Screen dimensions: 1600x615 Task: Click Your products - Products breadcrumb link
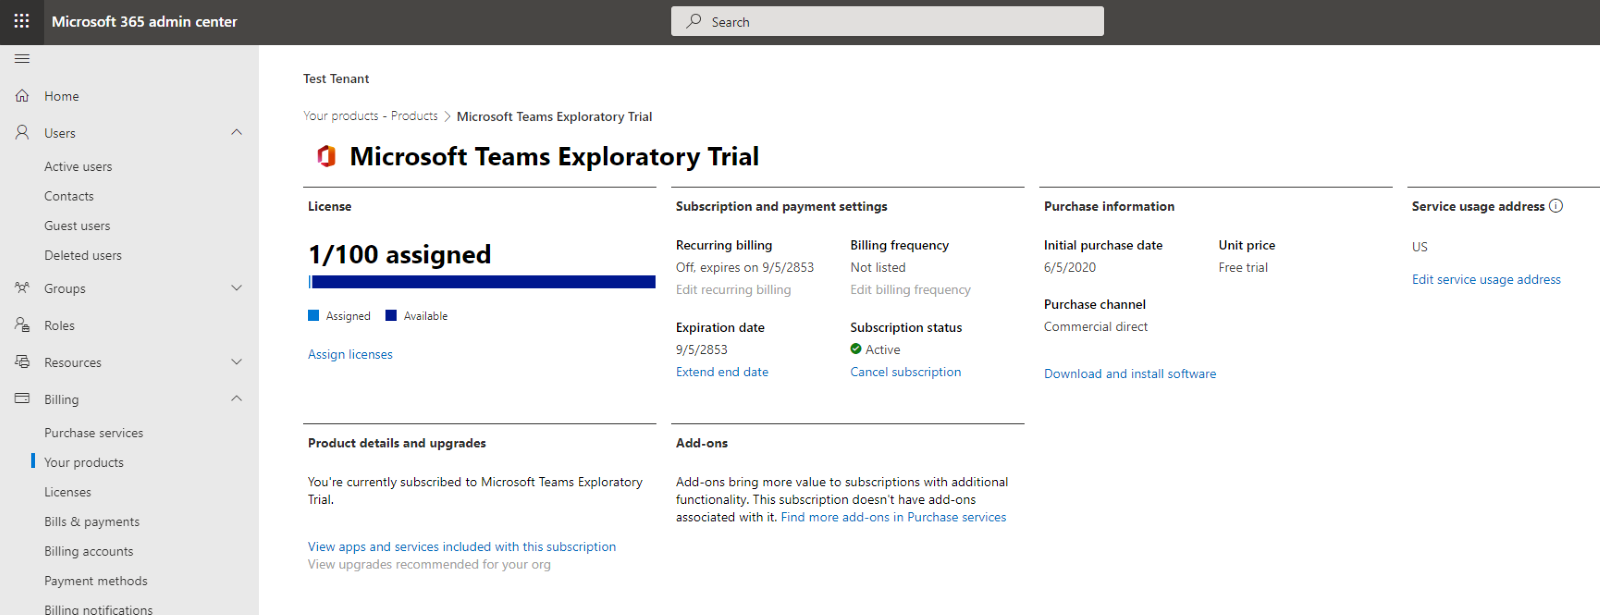(371, 116)
